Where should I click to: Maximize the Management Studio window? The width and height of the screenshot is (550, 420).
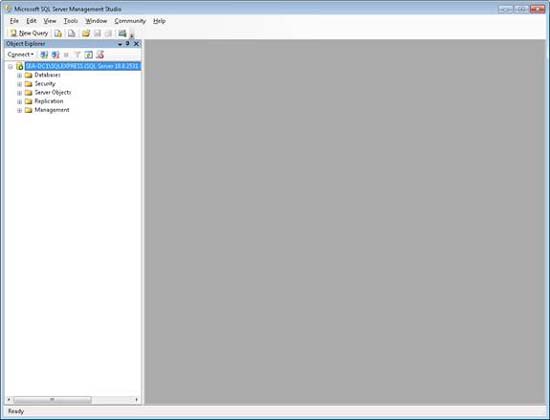click(521, 9)
